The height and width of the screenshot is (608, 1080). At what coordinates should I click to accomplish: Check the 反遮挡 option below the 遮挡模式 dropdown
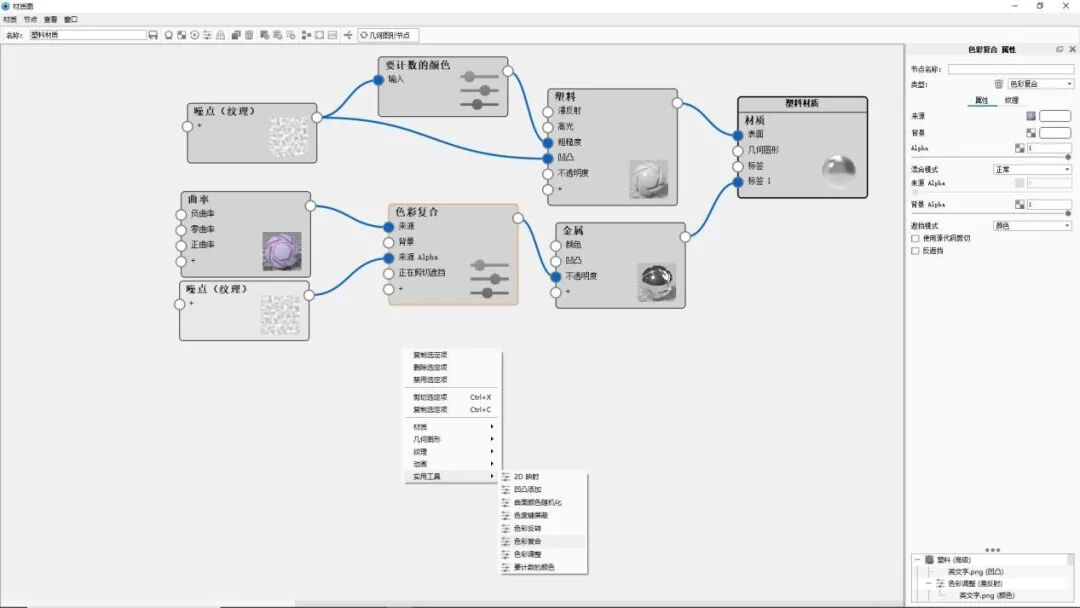point(916,250)
